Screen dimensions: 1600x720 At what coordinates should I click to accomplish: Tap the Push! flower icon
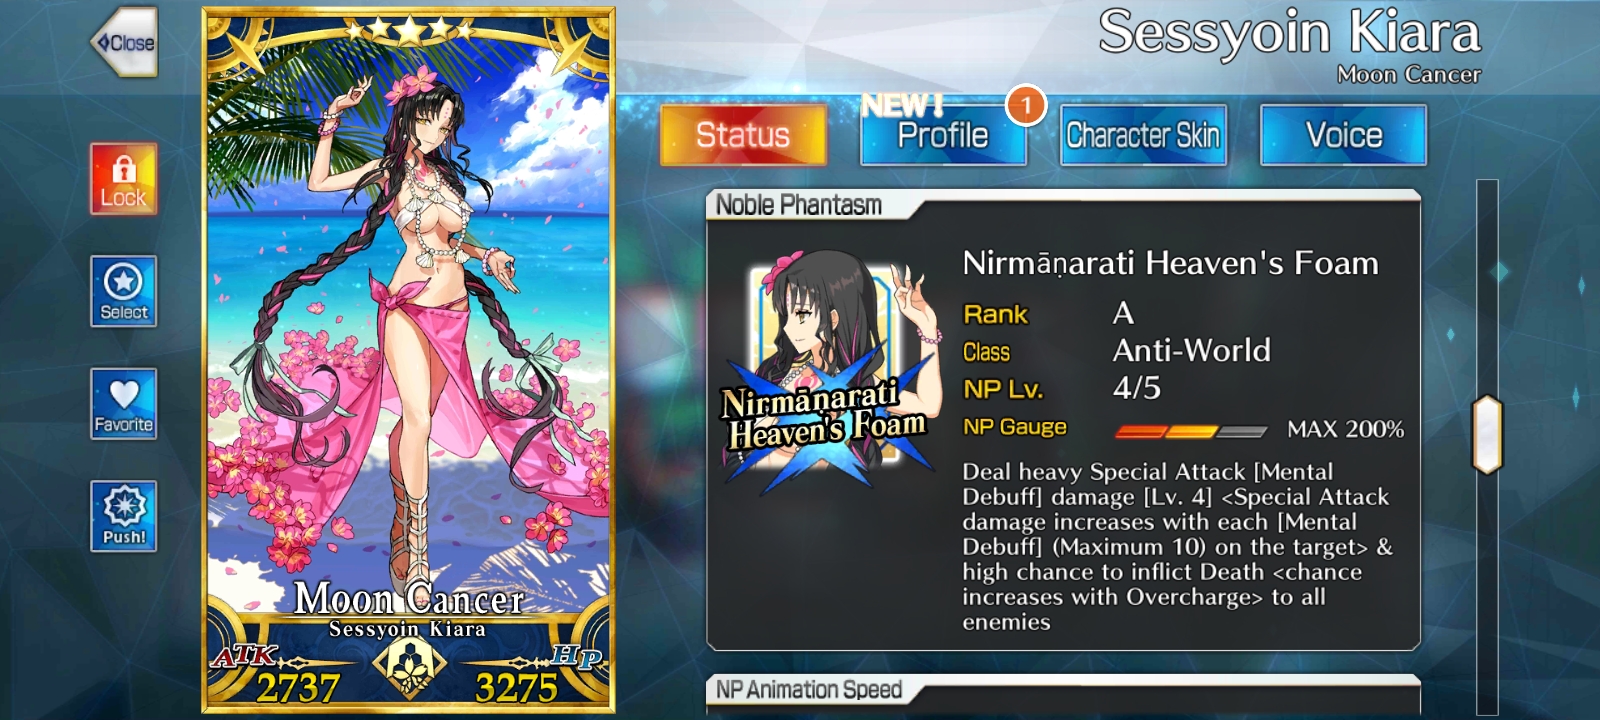coord(123,516)
